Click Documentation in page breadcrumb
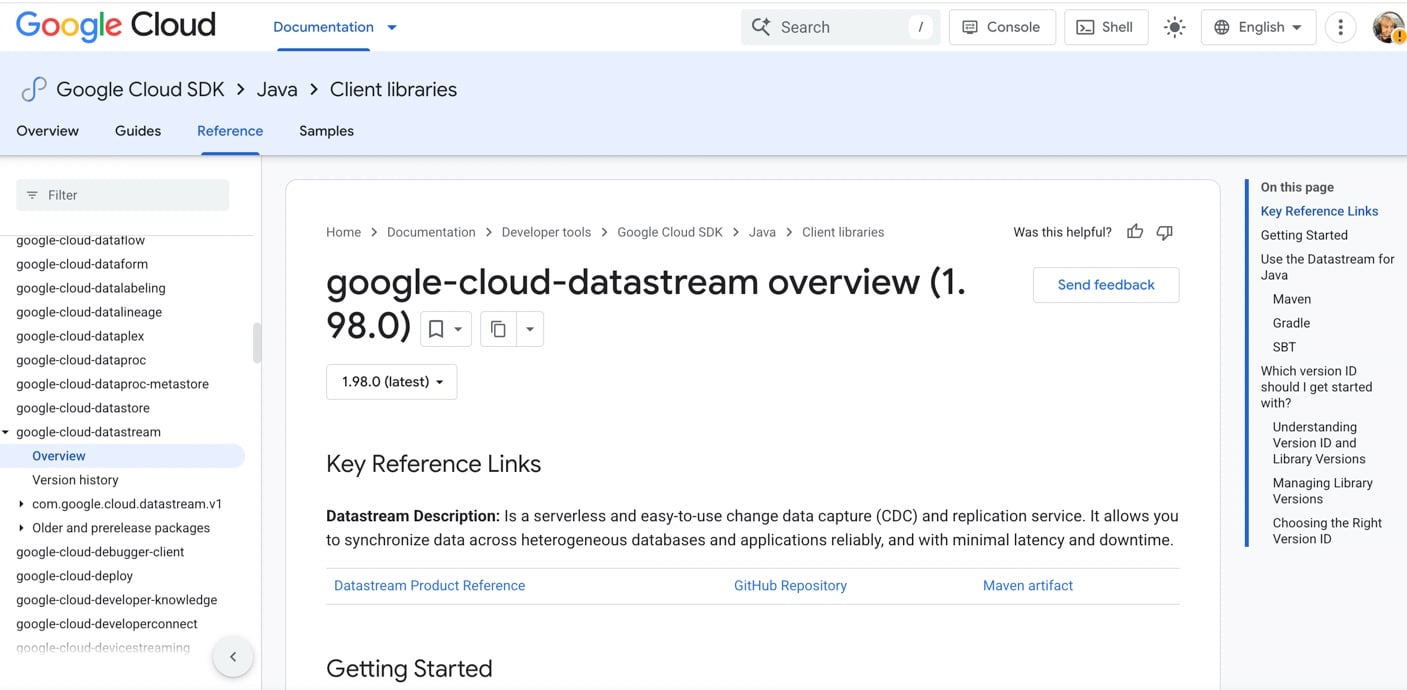 [x=431, y=232]
